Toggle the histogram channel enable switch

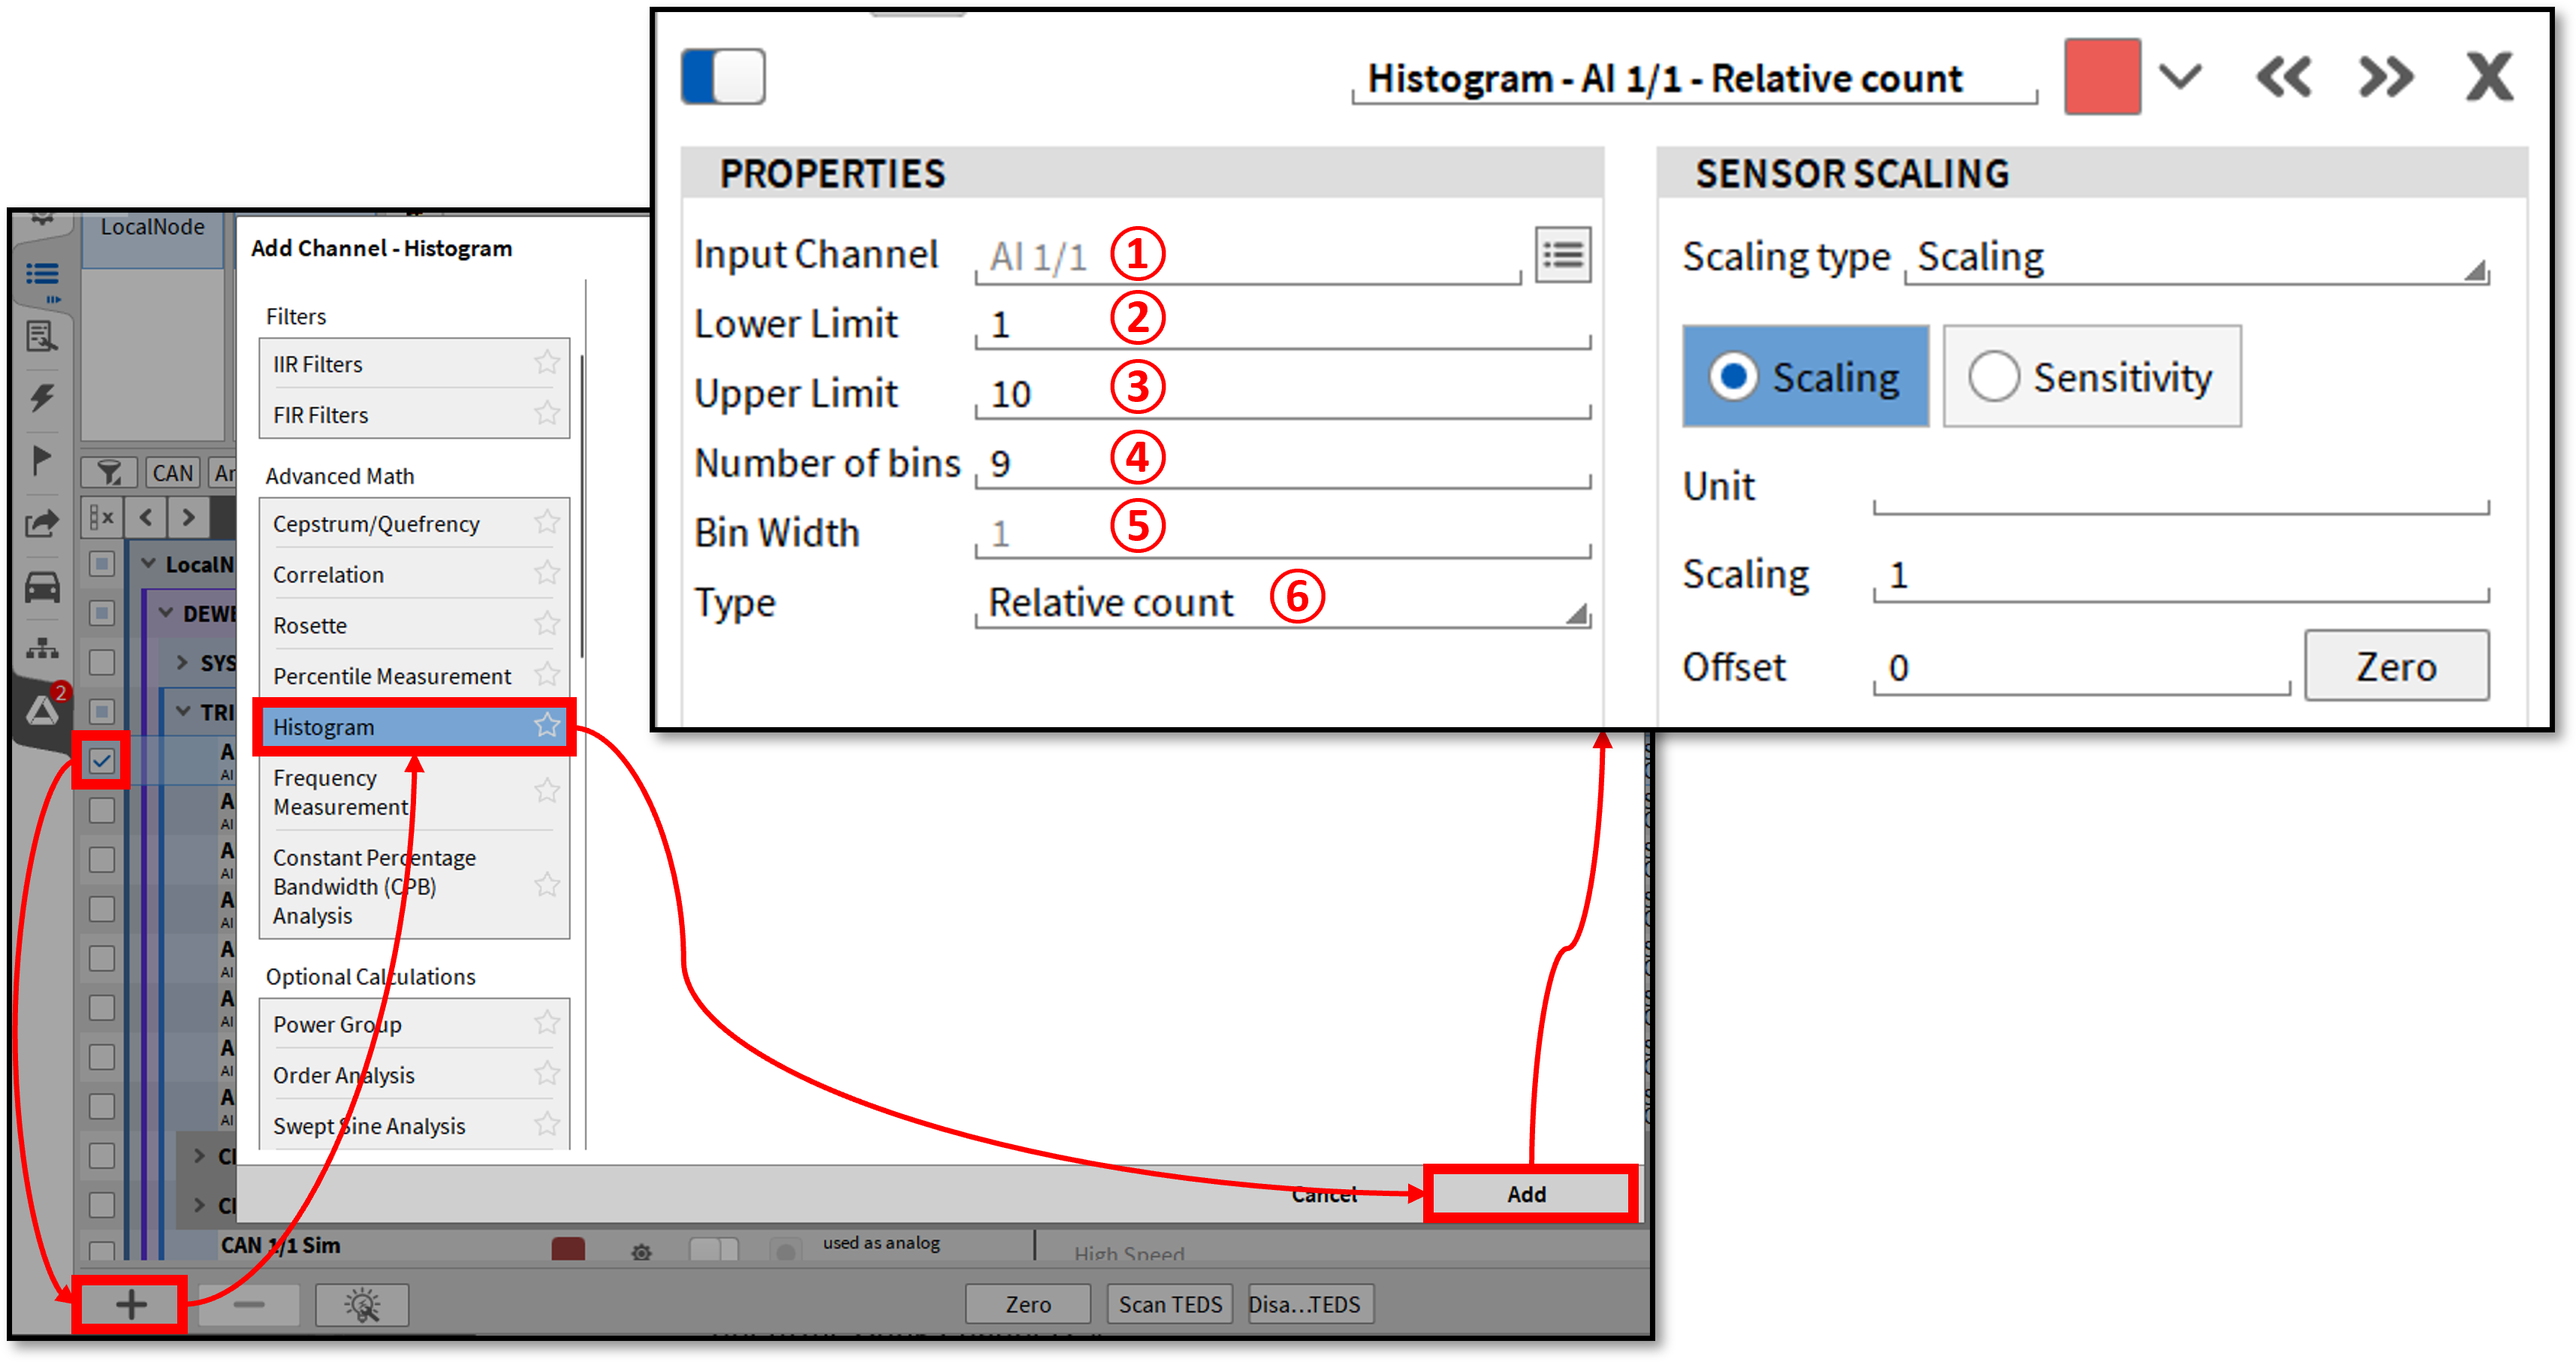[x=723, y=77]
